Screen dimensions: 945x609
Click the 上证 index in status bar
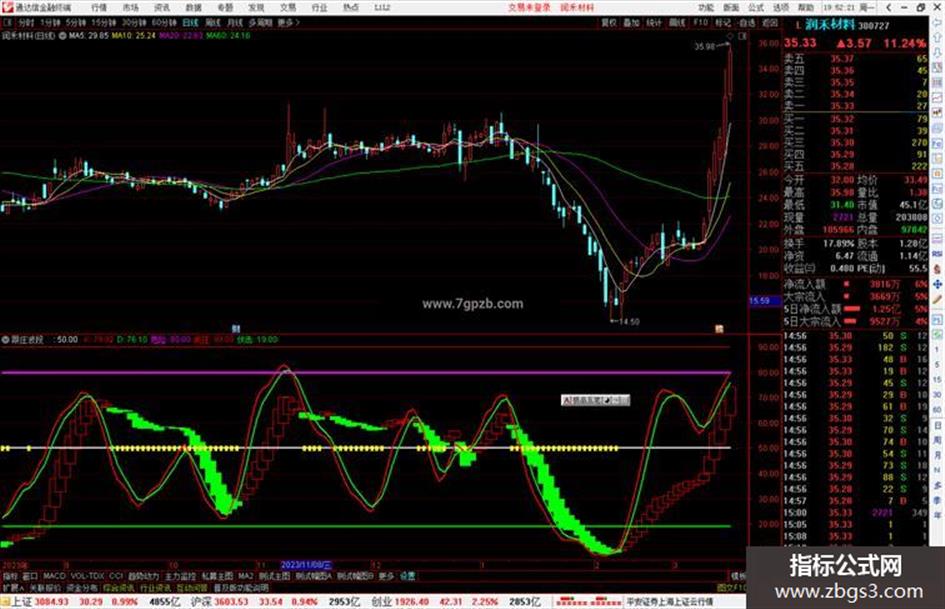pyautogui.click(x=22, y=602)
